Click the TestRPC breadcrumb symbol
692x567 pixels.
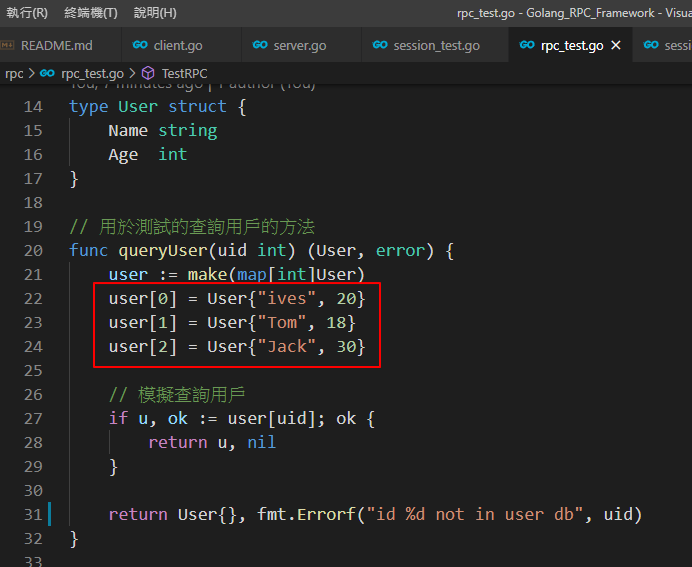[184, 73]
